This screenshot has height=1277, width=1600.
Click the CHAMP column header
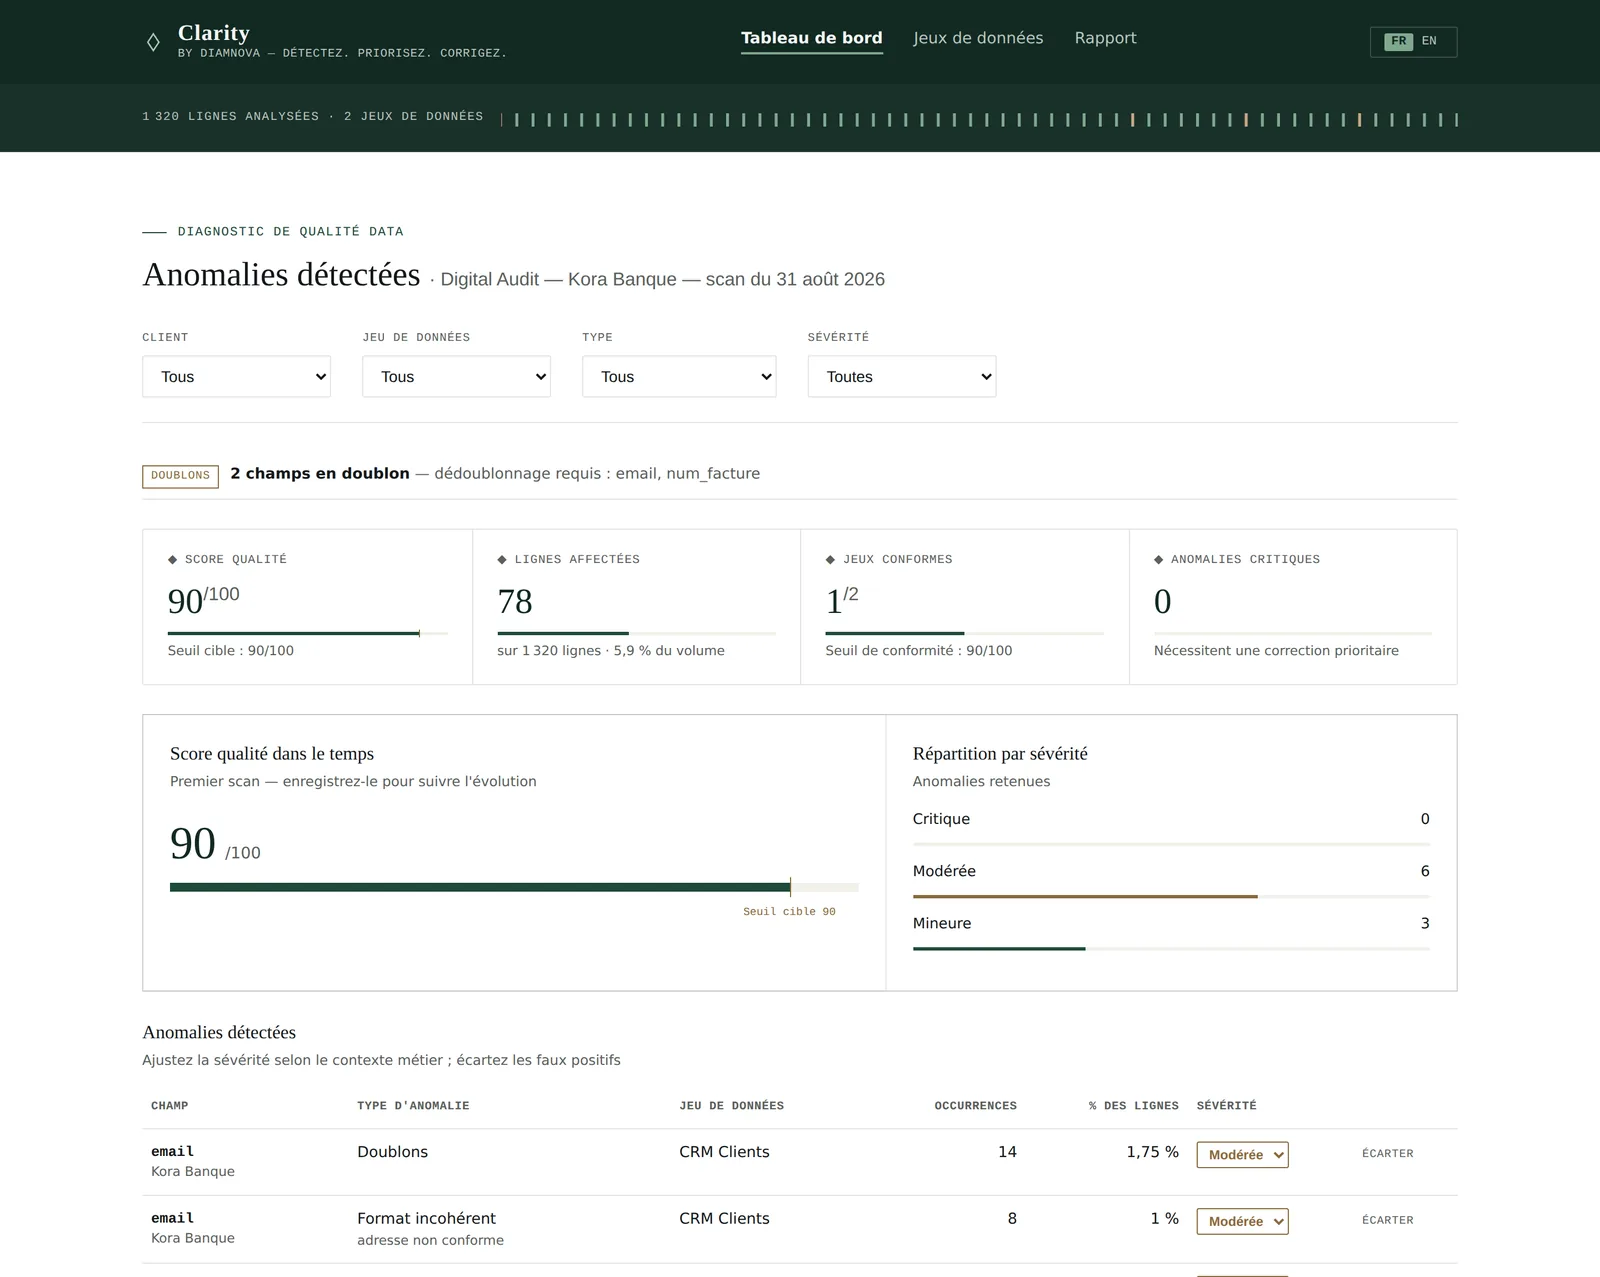(x=170, y=1106)
